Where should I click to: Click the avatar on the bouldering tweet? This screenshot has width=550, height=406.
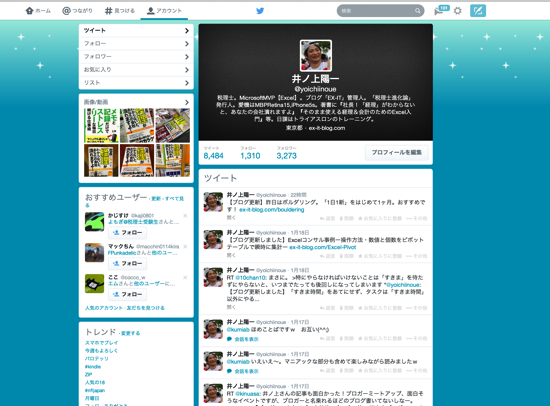click(x=213, y=202)
